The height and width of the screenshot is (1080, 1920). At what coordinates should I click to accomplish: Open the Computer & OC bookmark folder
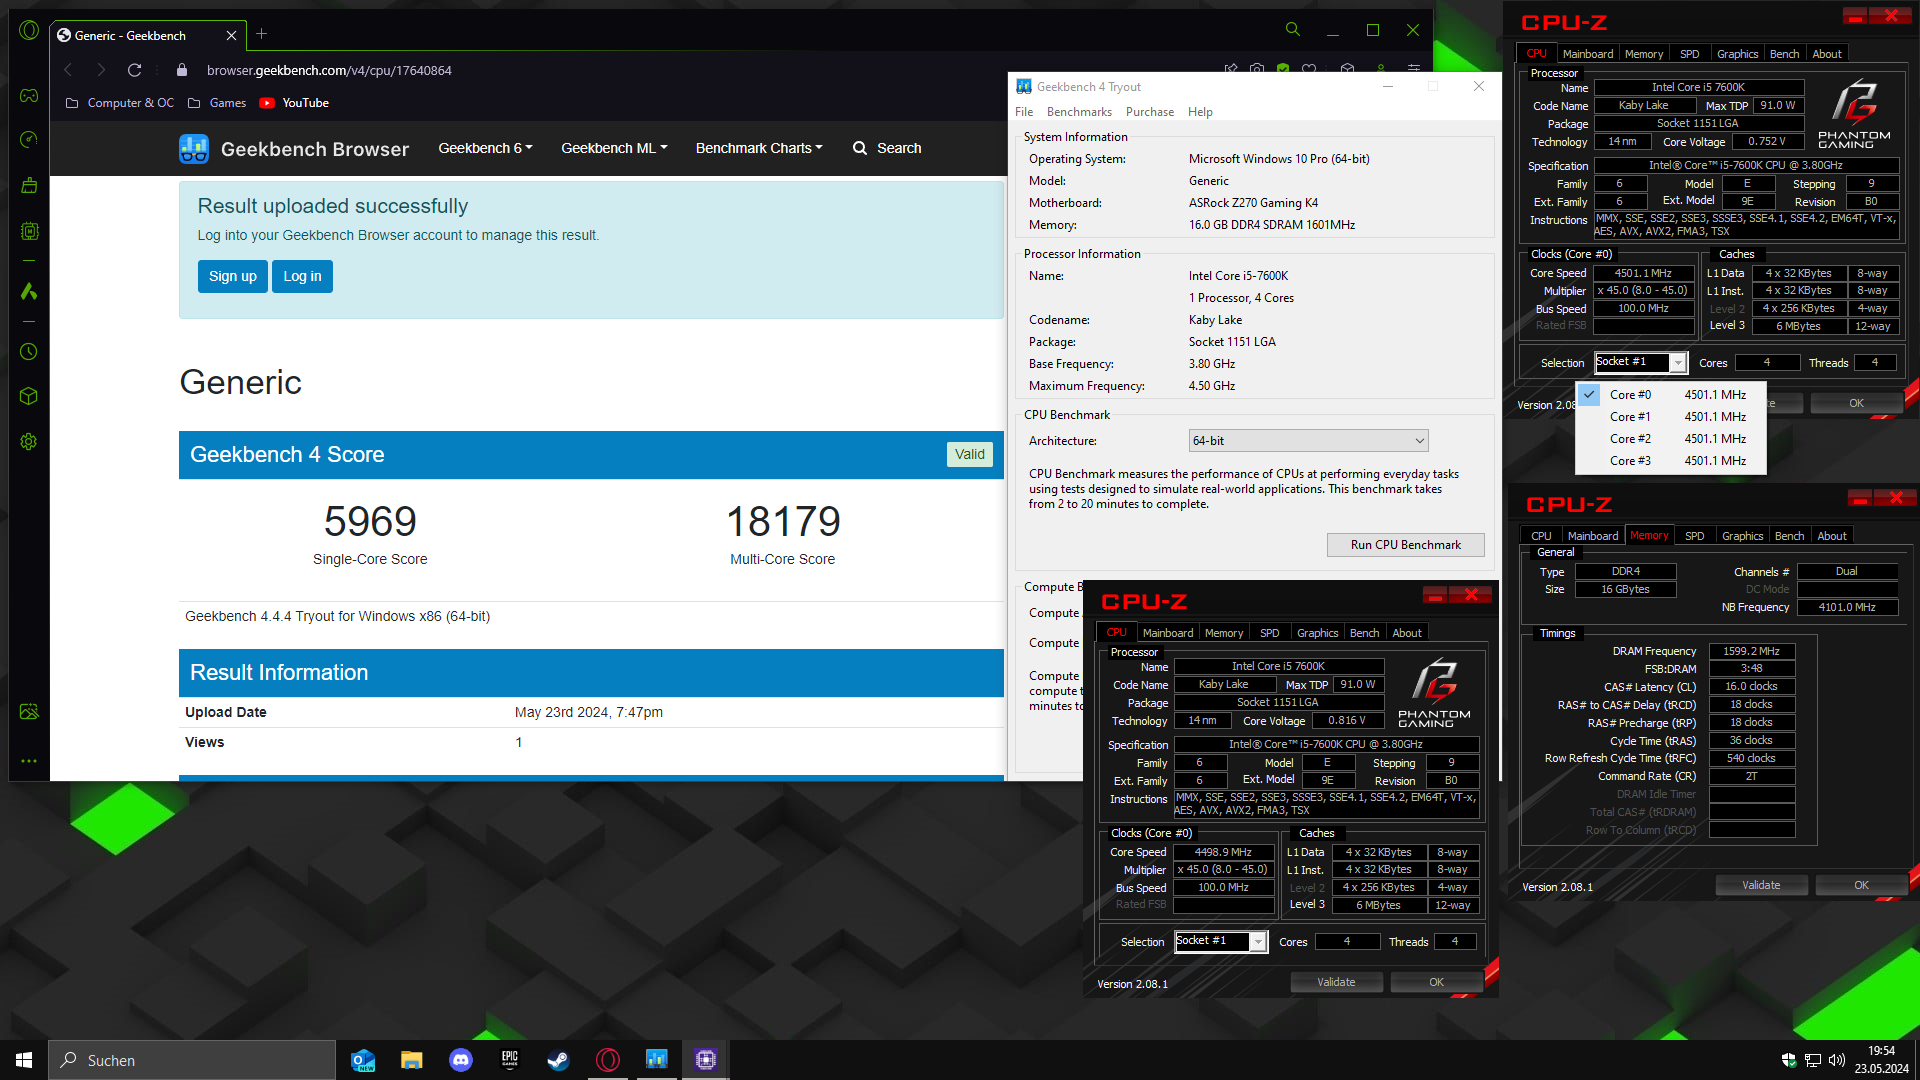click(x=120, y=103)
